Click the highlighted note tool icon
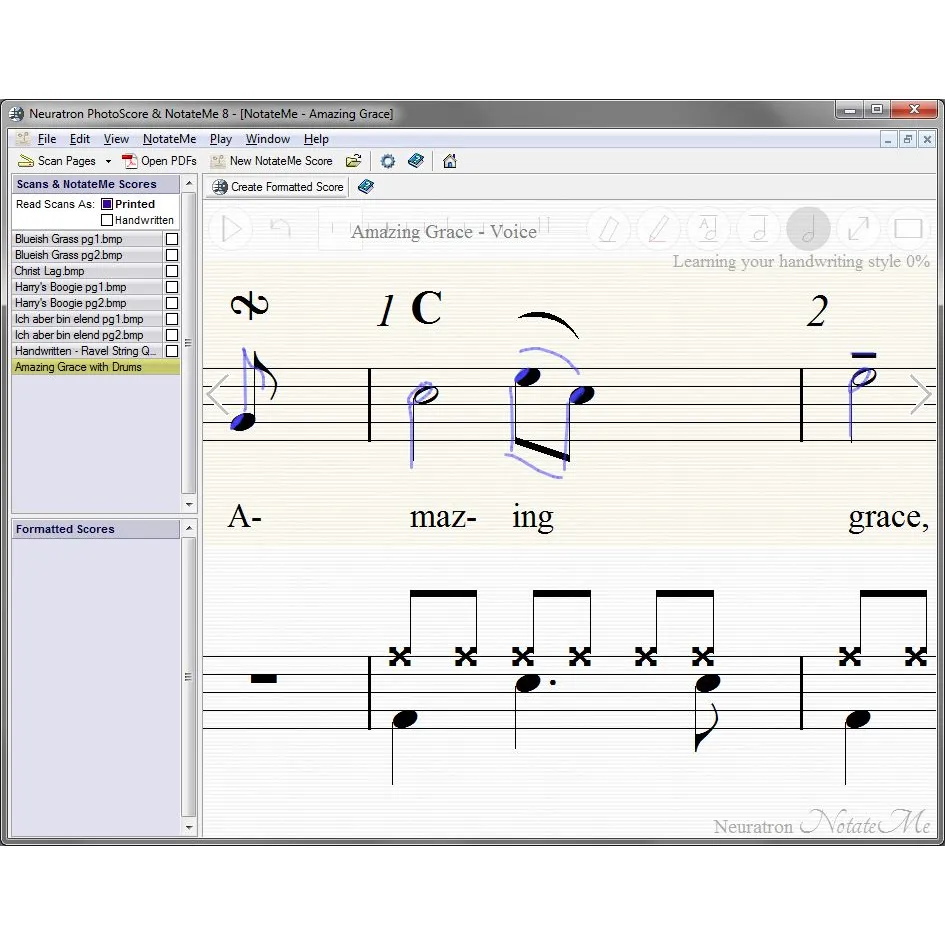 pyautogui.click(x=809, y=229)
